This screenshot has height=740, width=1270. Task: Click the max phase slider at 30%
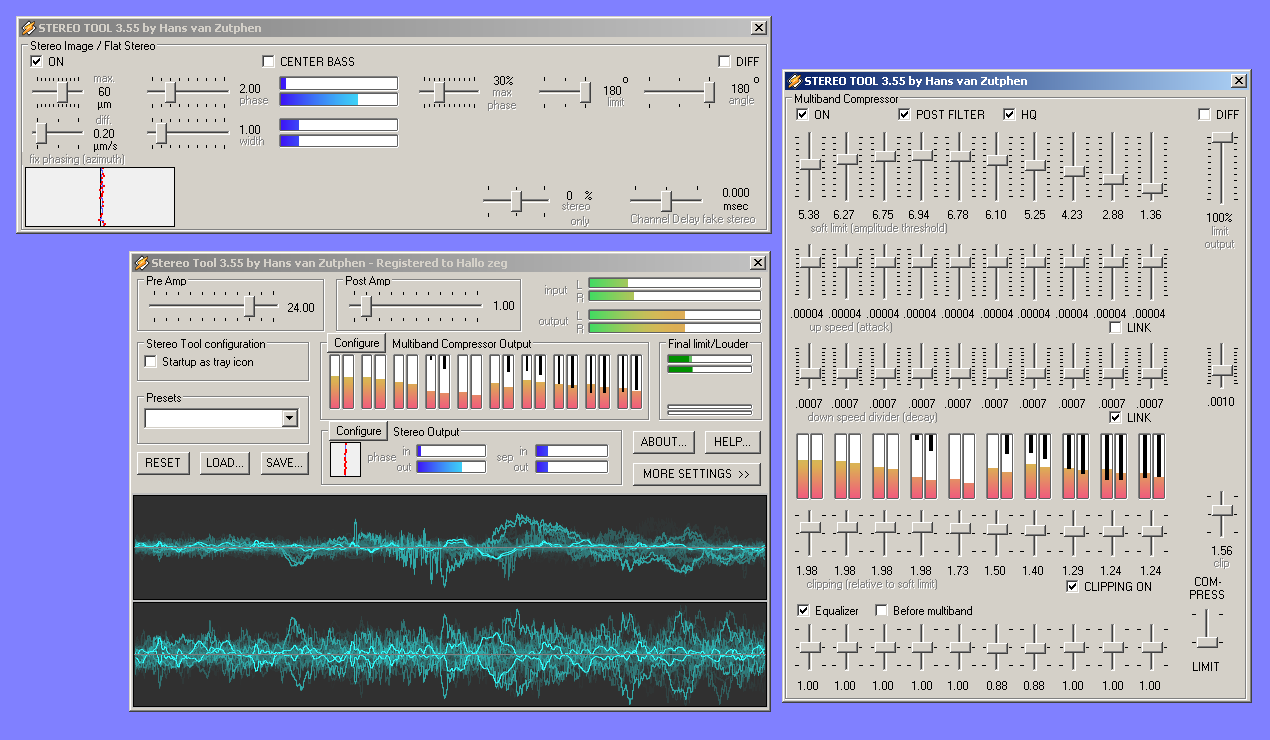(449, 92)
